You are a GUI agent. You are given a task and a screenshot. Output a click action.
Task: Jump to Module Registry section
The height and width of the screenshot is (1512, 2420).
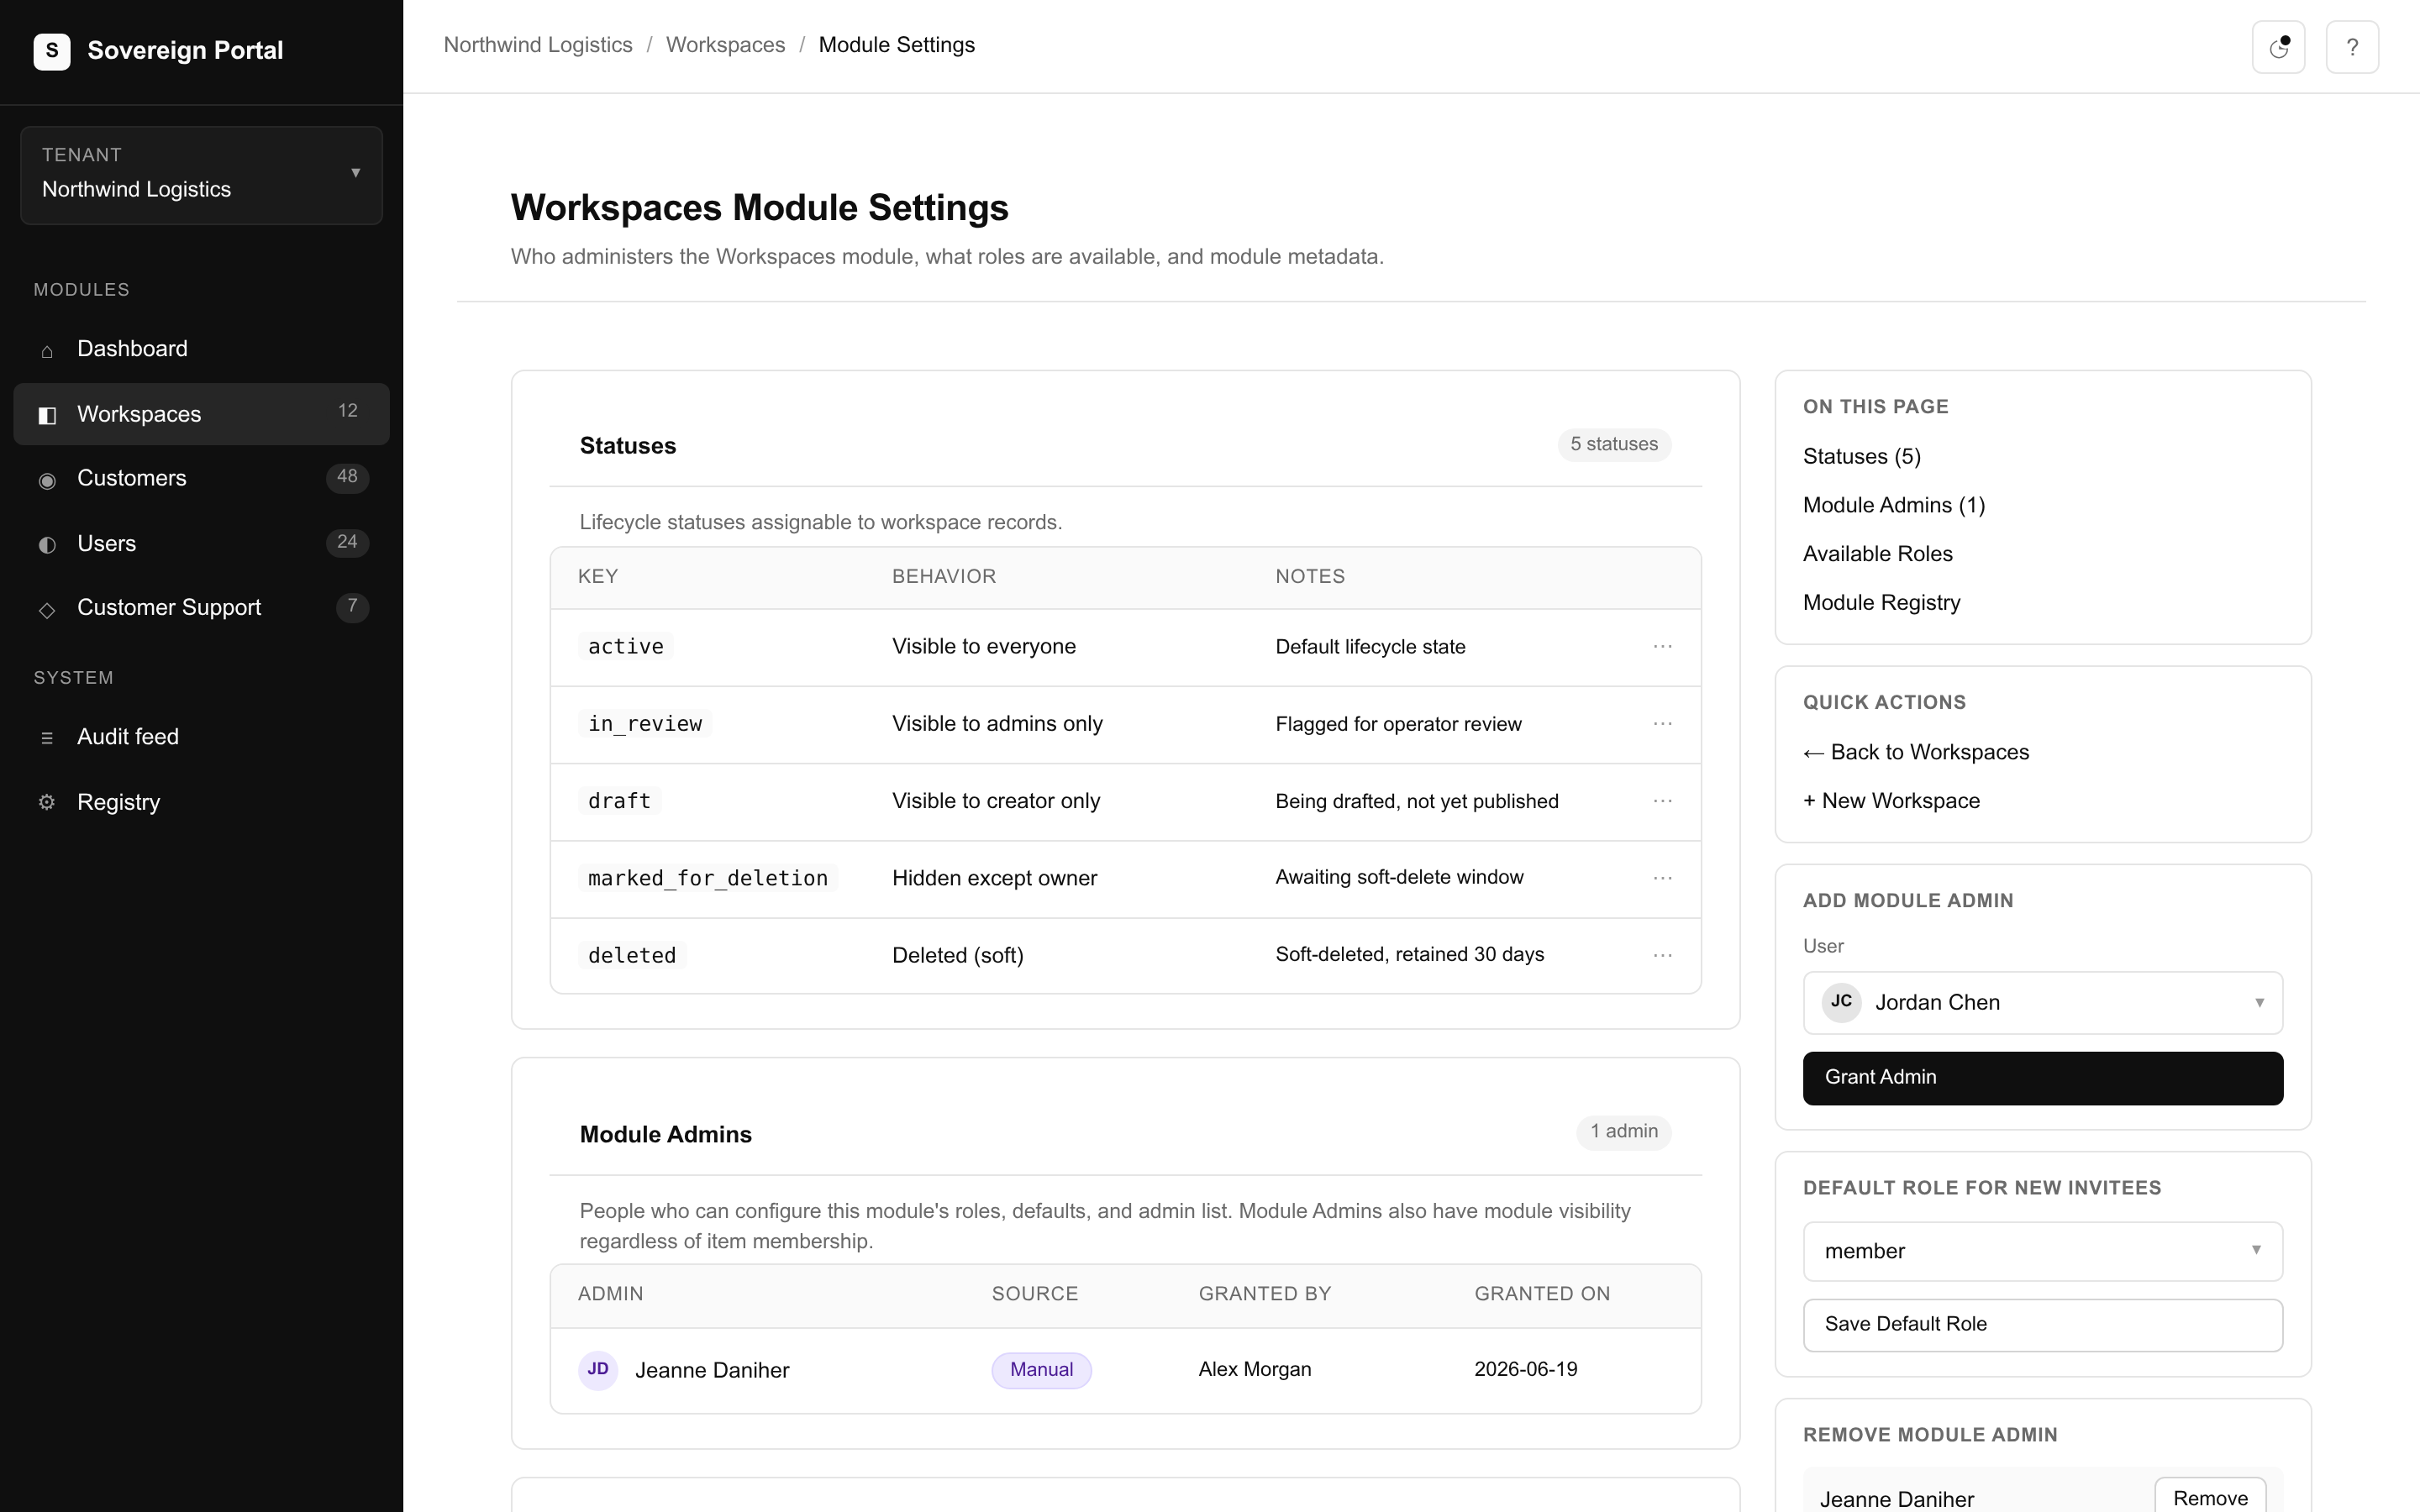click(1881, 603)
